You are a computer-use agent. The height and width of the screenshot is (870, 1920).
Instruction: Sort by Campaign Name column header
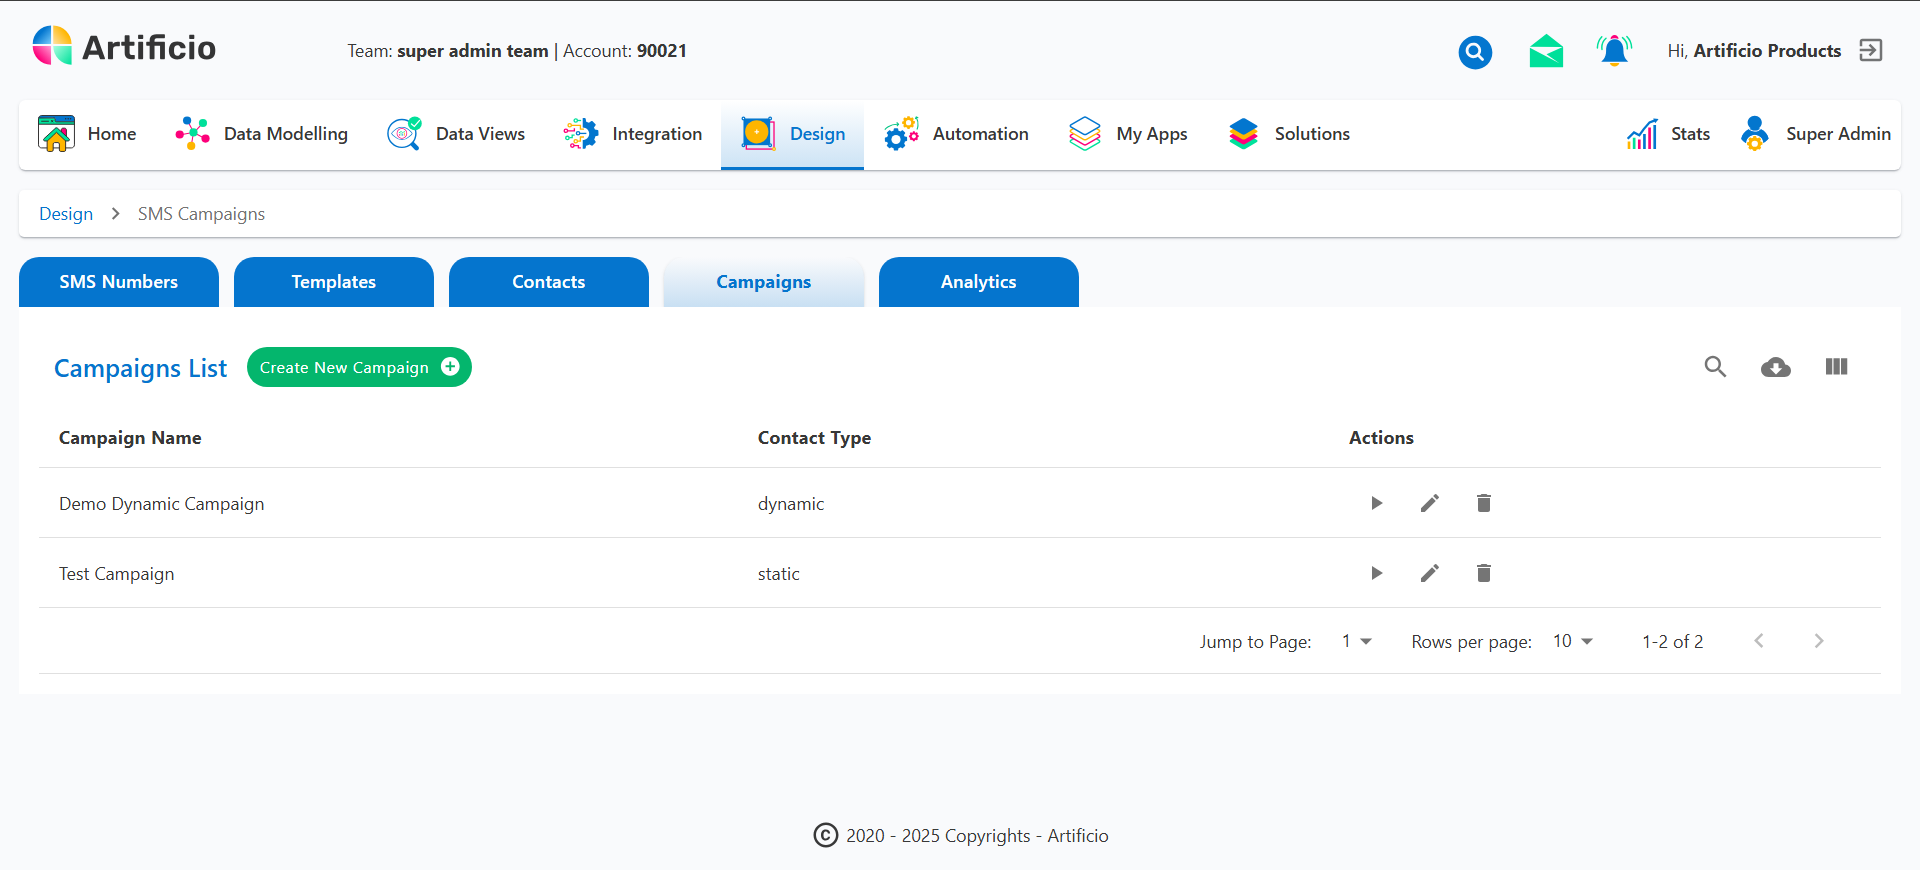click(x=130, y=438)
